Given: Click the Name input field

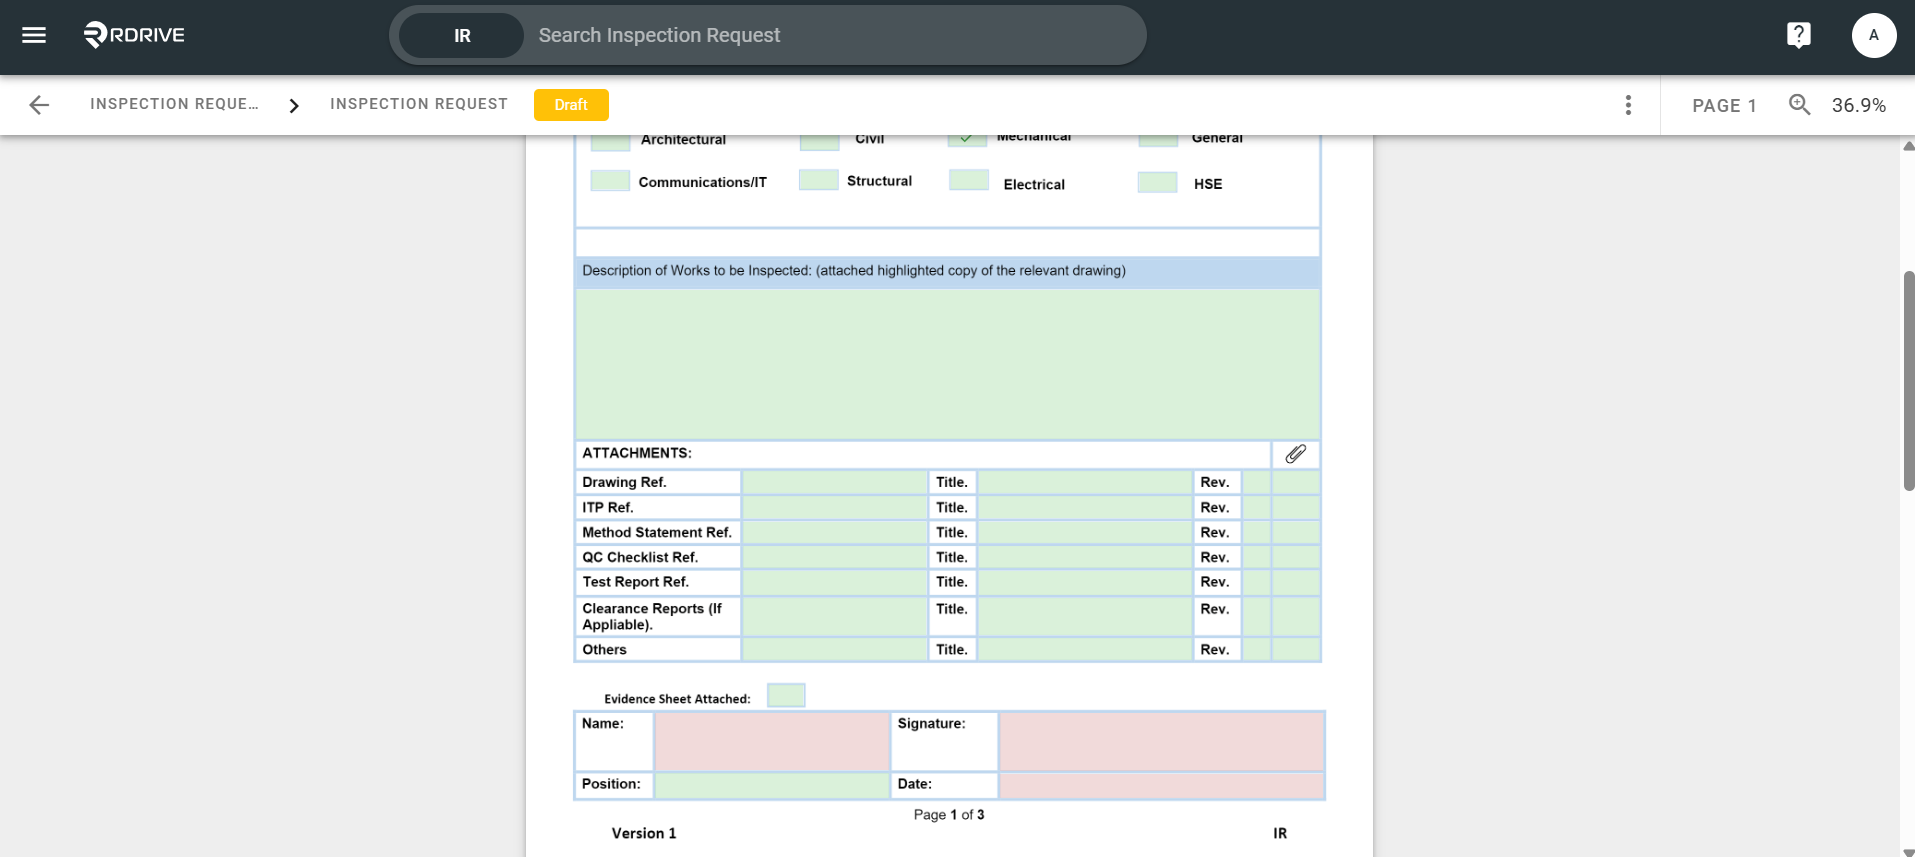Looking at the screenshot, I should pyautogui.click(x=772, y=741).
